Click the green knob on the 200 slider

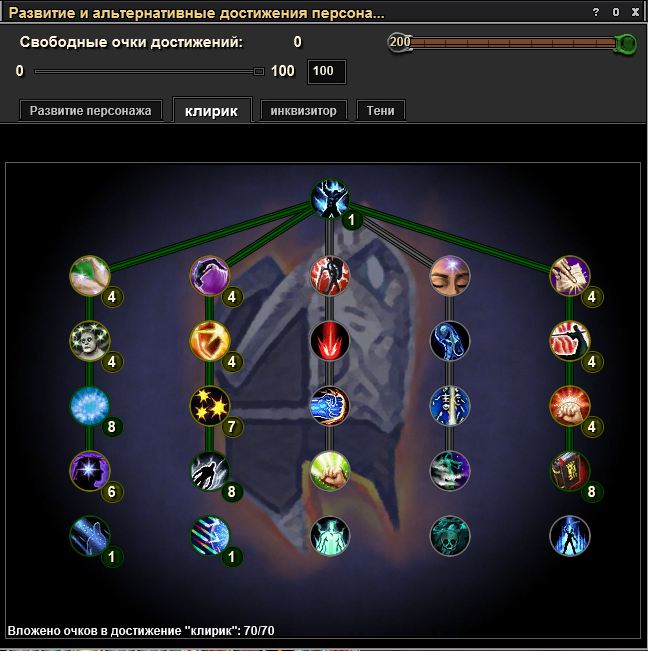tap(626, 43)
